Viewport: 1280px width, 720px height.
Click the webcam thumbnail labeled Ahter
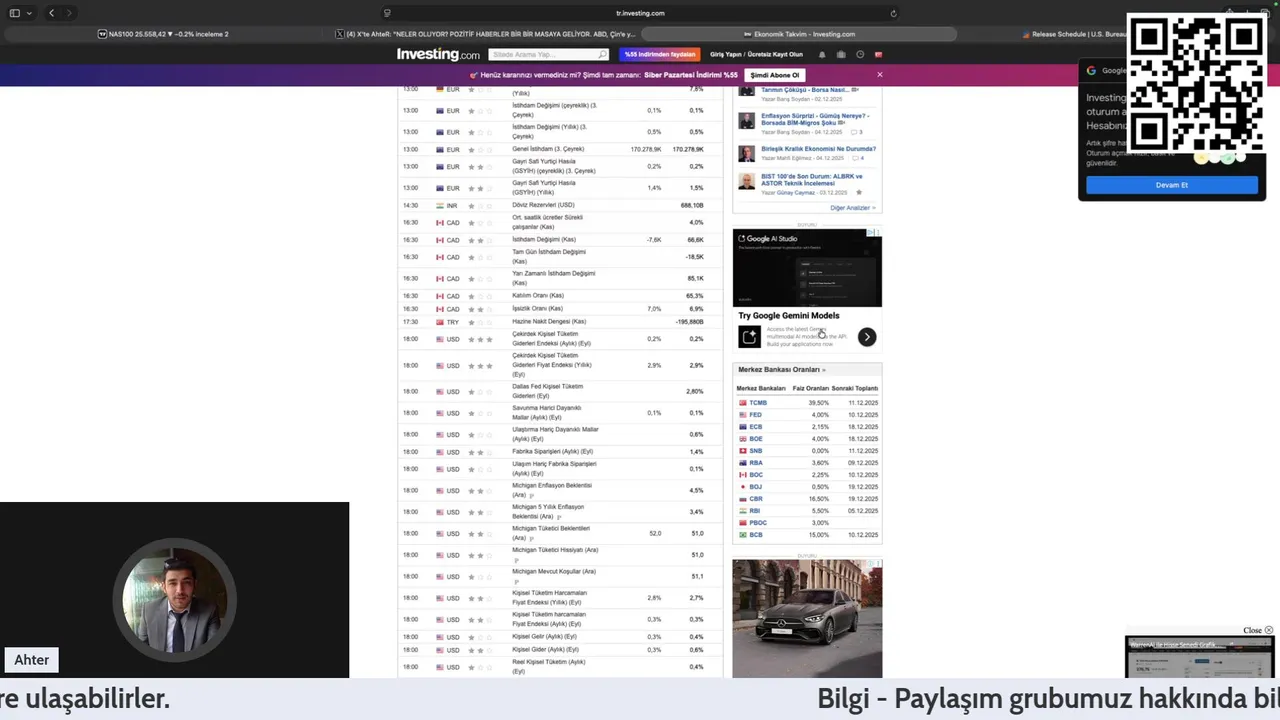tap(174, 599)
